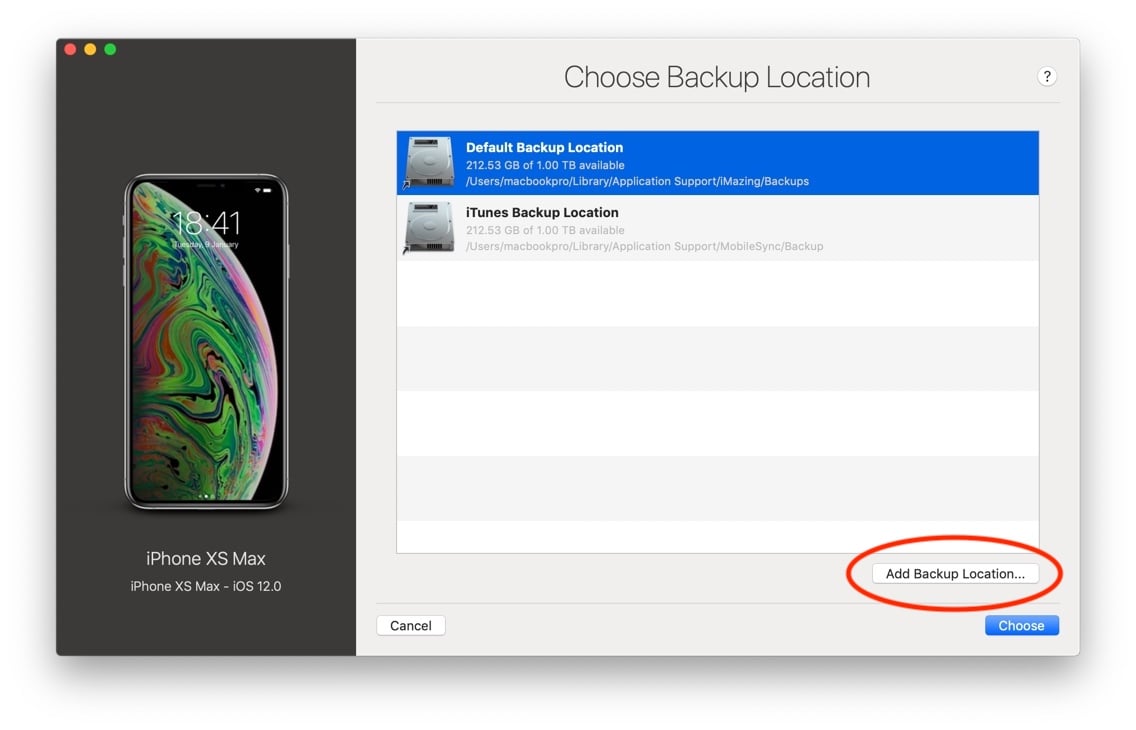
Task: Close the window with the red button
Action: 70,49
